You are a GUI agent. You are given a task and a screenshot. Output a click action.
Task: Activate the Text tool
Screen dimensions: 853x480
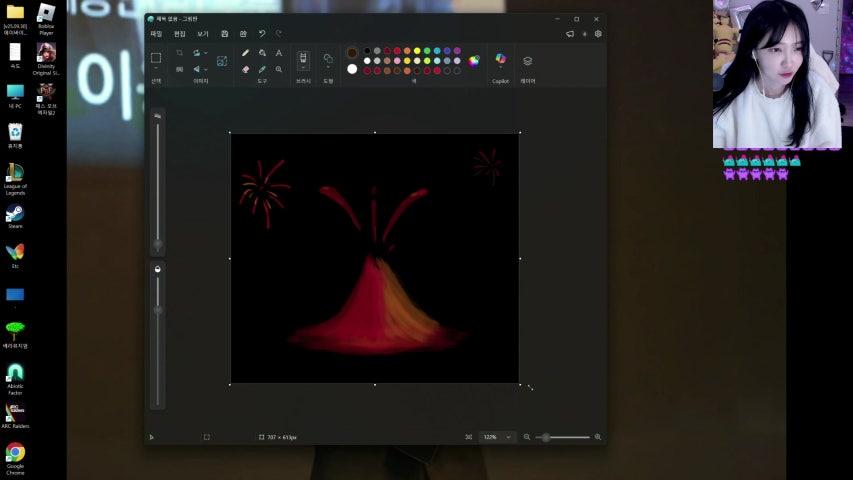(278, 53)
